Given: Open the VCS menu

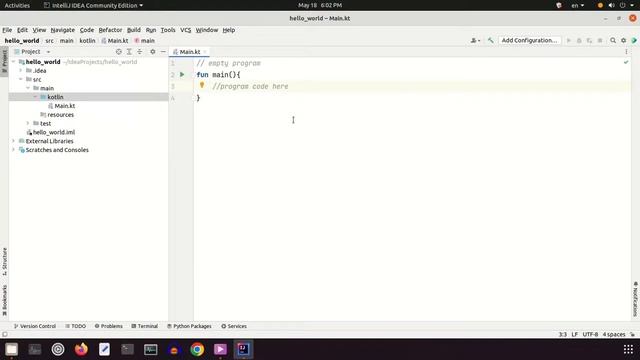Looking at the screenshot, I should tap(185, 30).
